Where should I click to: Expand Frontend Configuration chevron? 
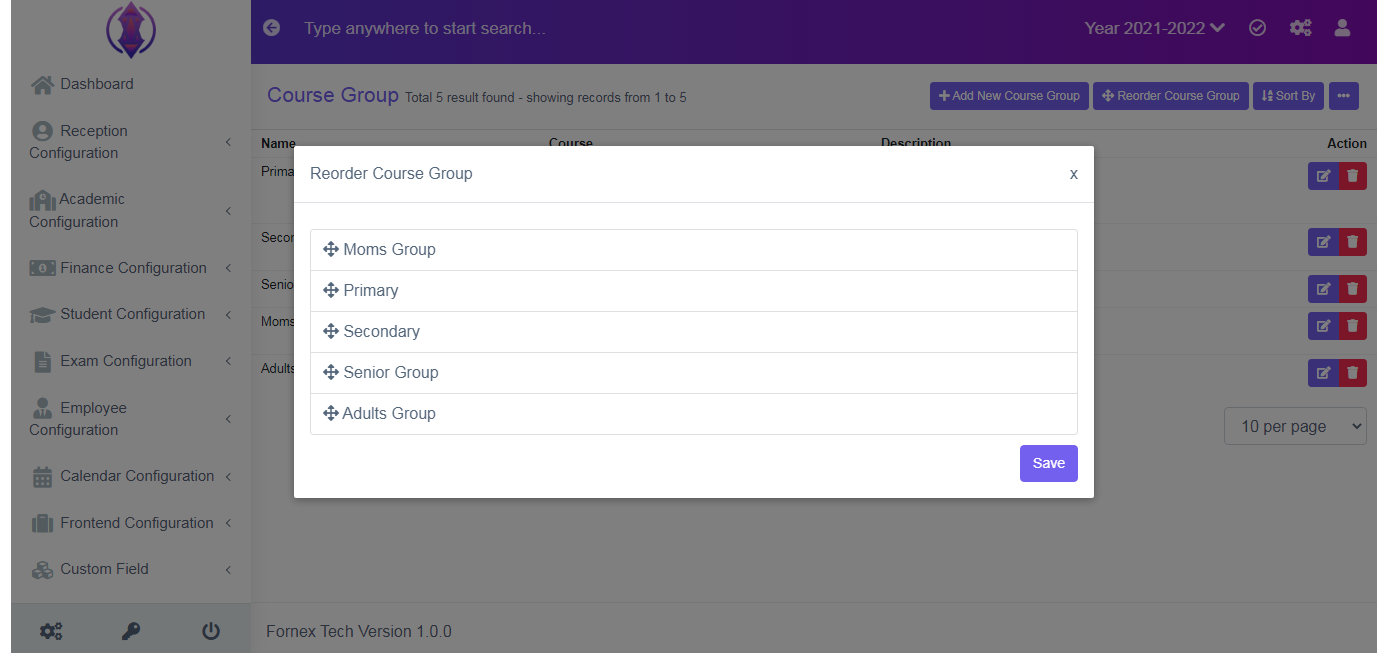[x=228, y=523]
